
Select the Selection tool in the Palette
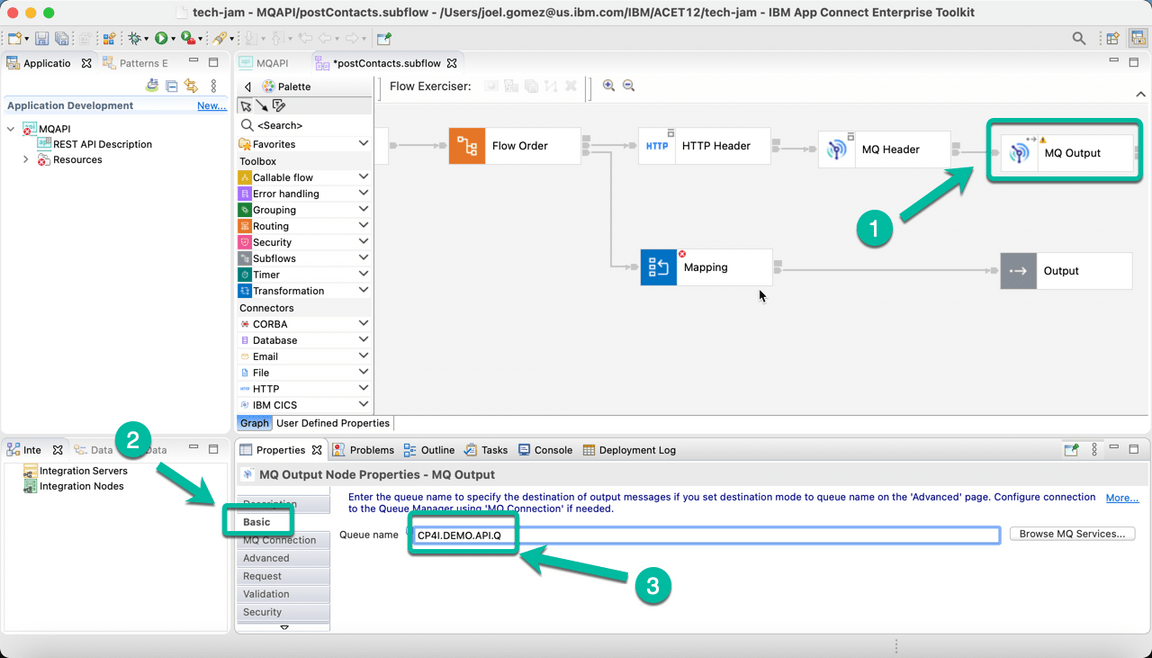(x=245, y=105)
